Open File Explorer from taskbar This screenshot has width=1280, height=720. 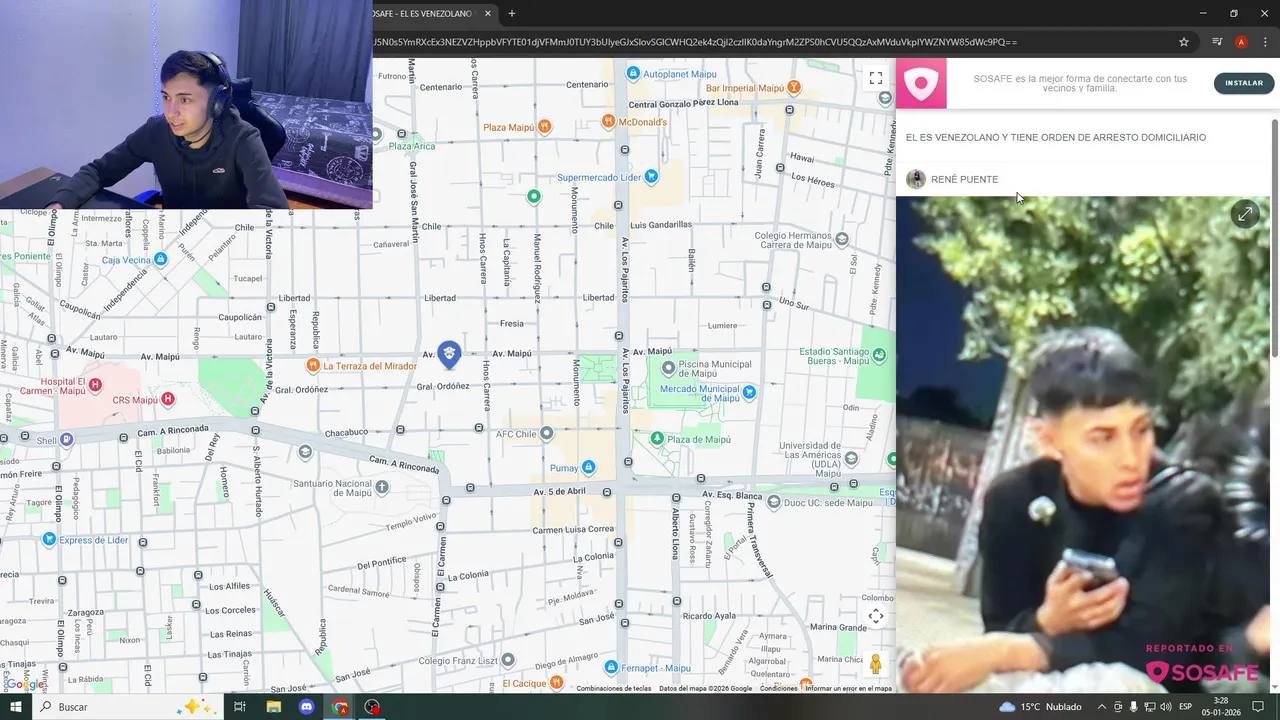coord(273,707)
